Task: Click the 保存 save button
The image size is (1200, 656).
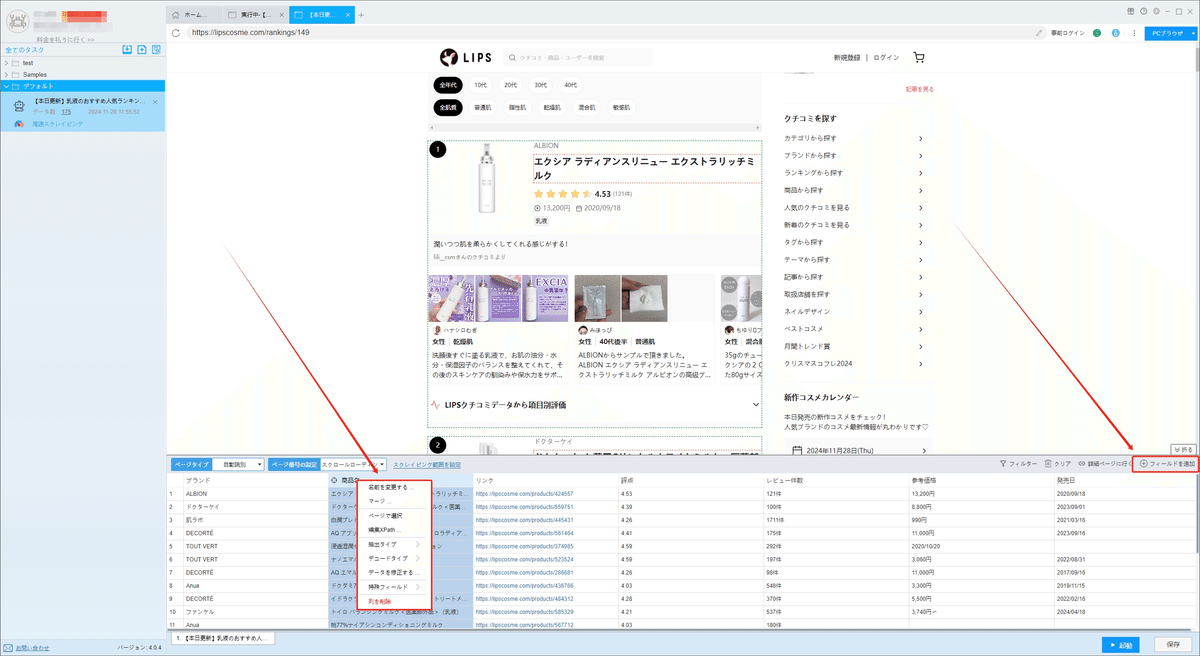Action: pyautogui.click(x=1173, y=645)
